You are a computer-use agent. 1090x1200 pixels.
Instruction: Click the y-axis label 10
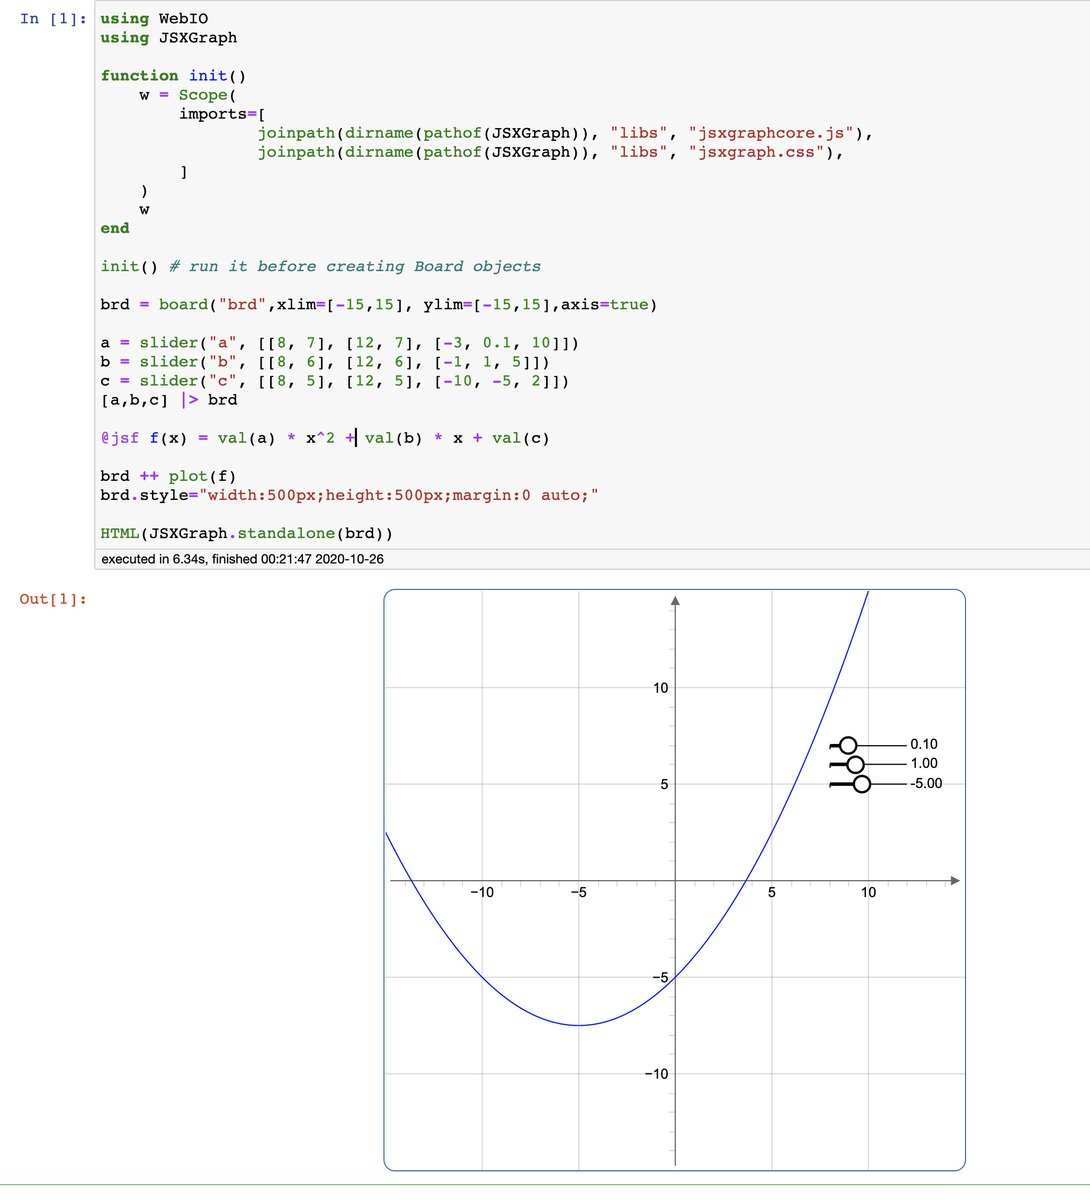click(x=660, y=688)
